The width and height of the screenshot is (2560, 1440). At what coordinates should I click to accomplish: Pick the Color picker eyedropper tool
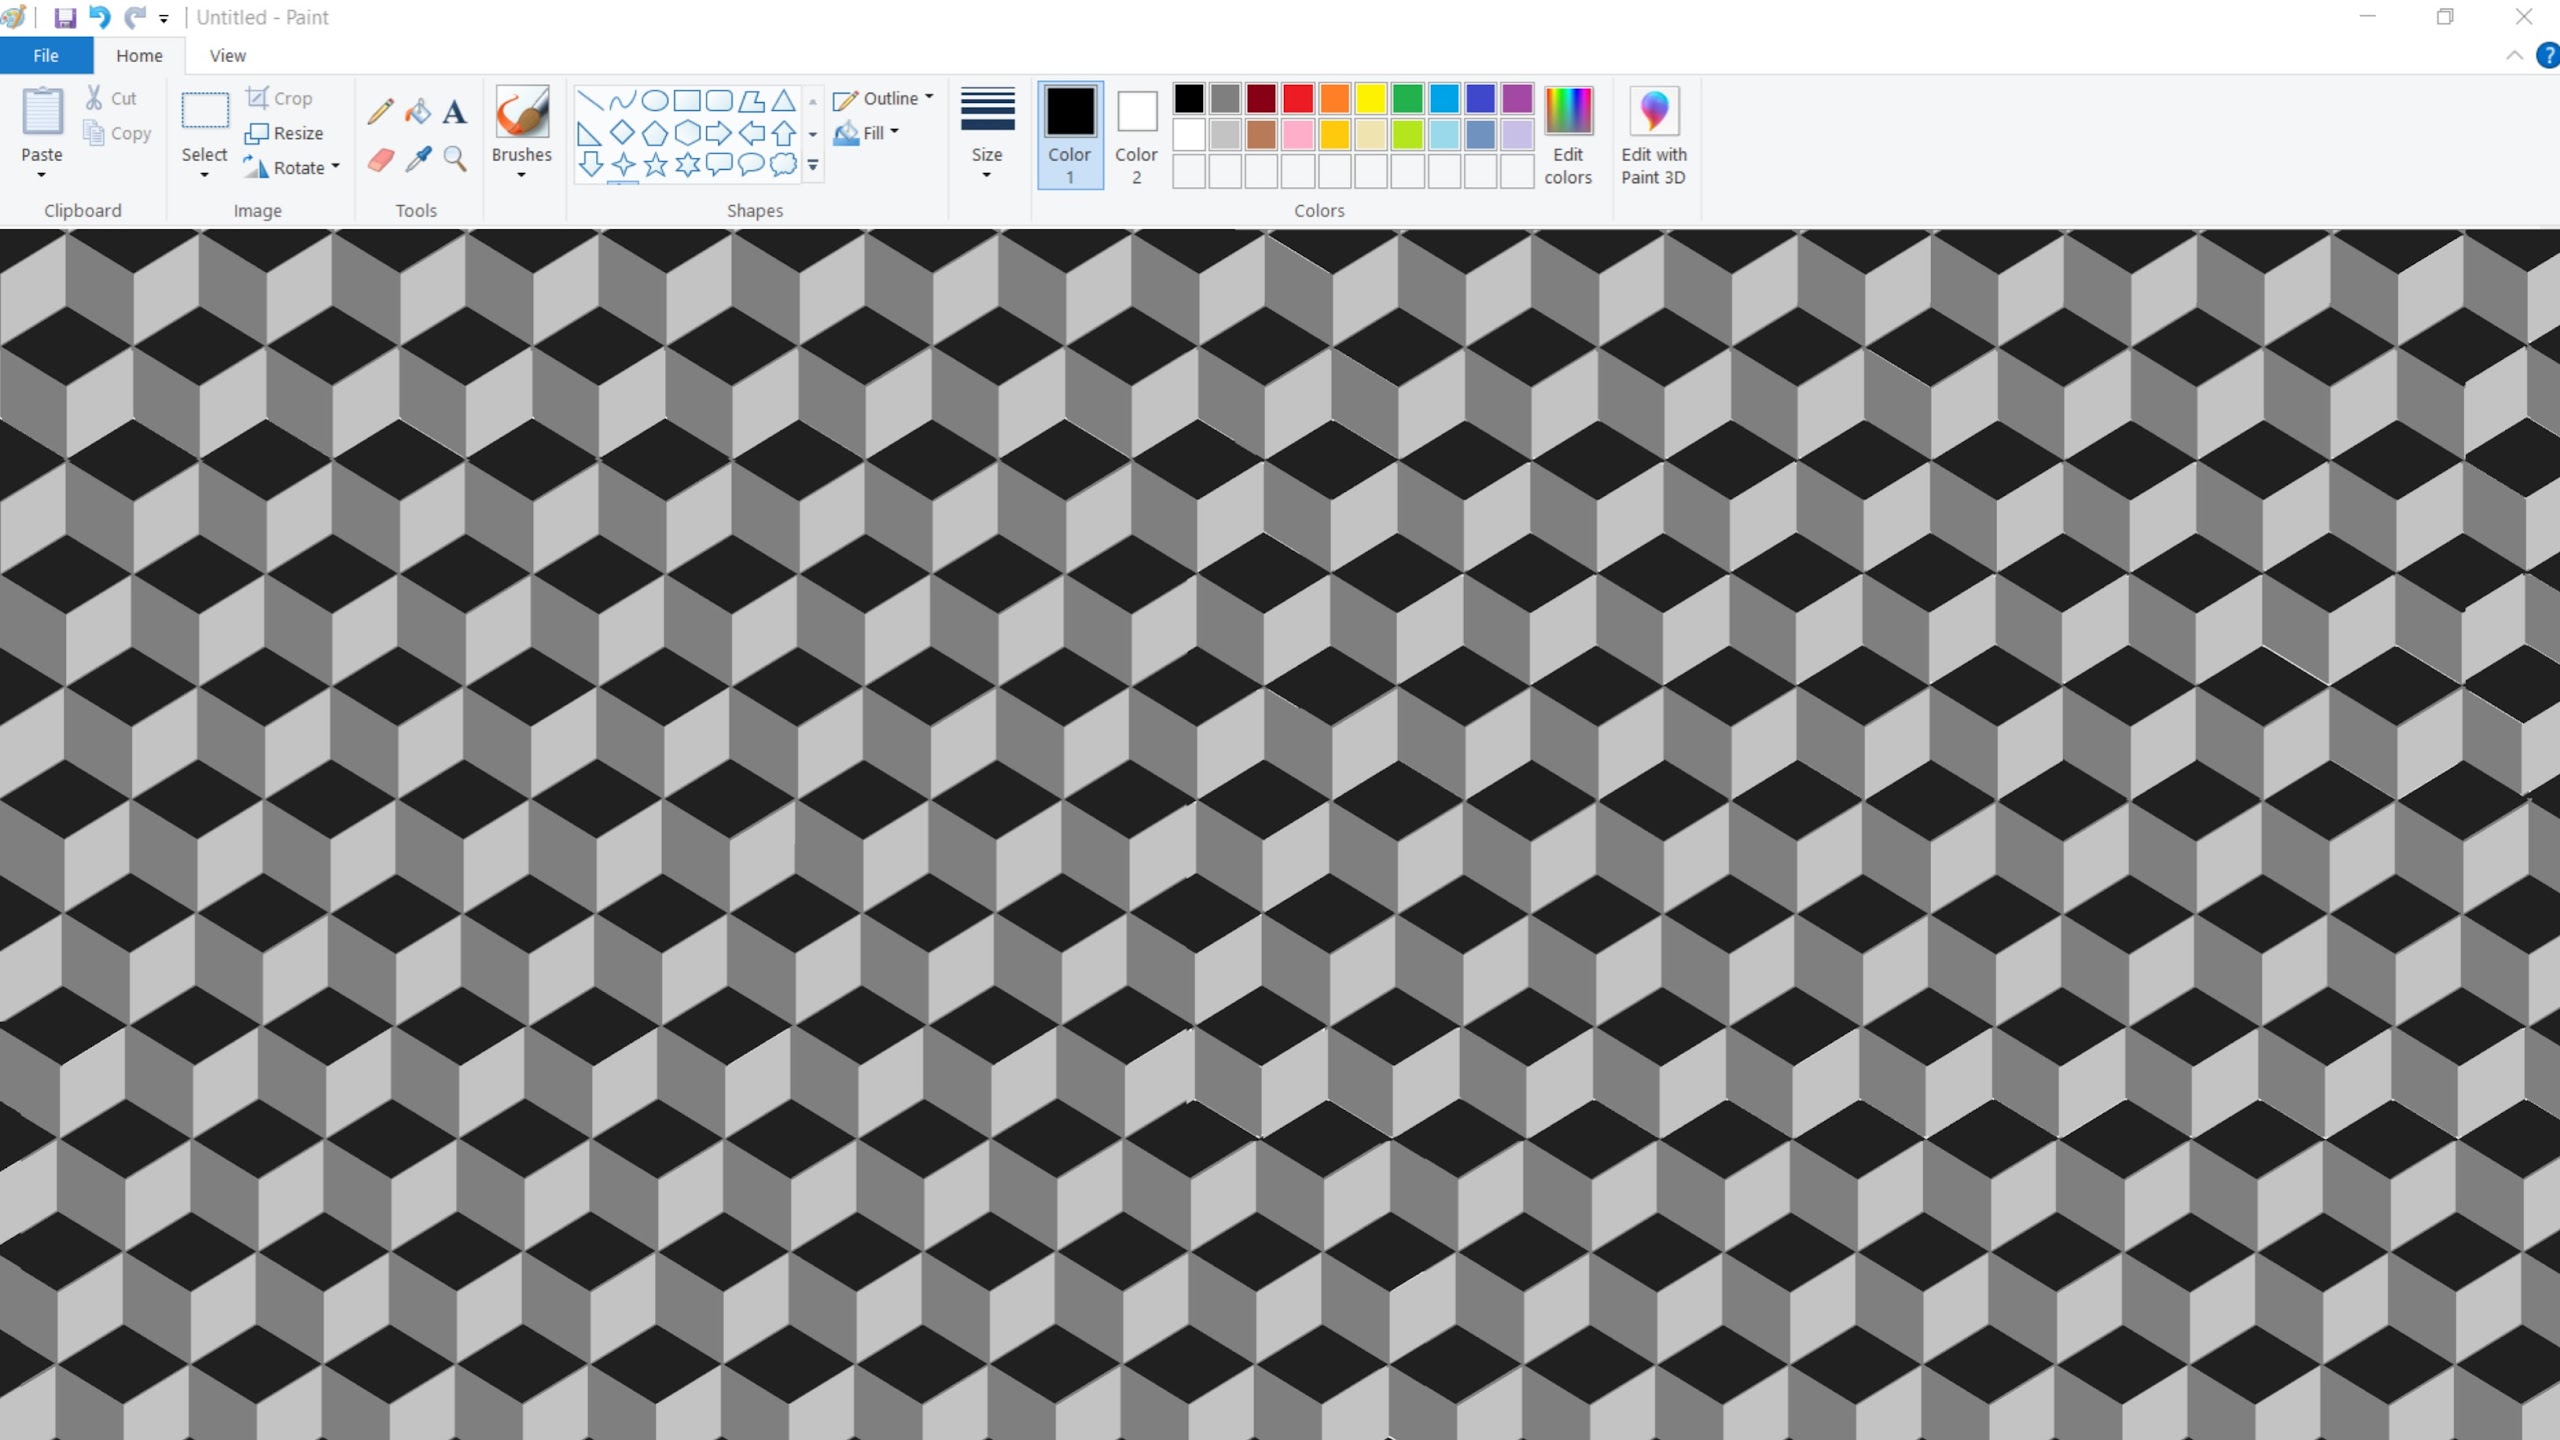point(418,159)
